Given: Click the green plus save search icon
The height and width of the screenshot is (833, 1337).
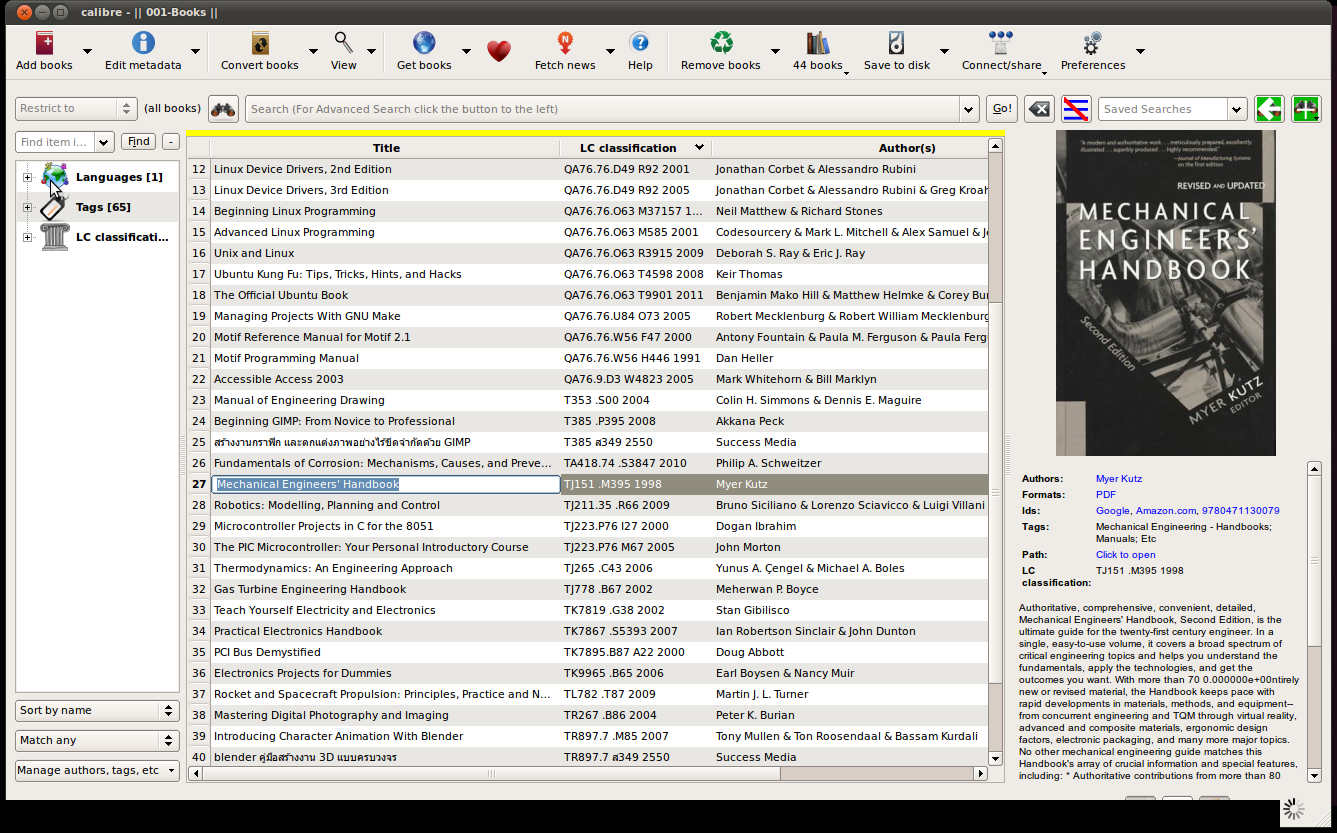Looking at the screenshot, I should point(1306,109).
